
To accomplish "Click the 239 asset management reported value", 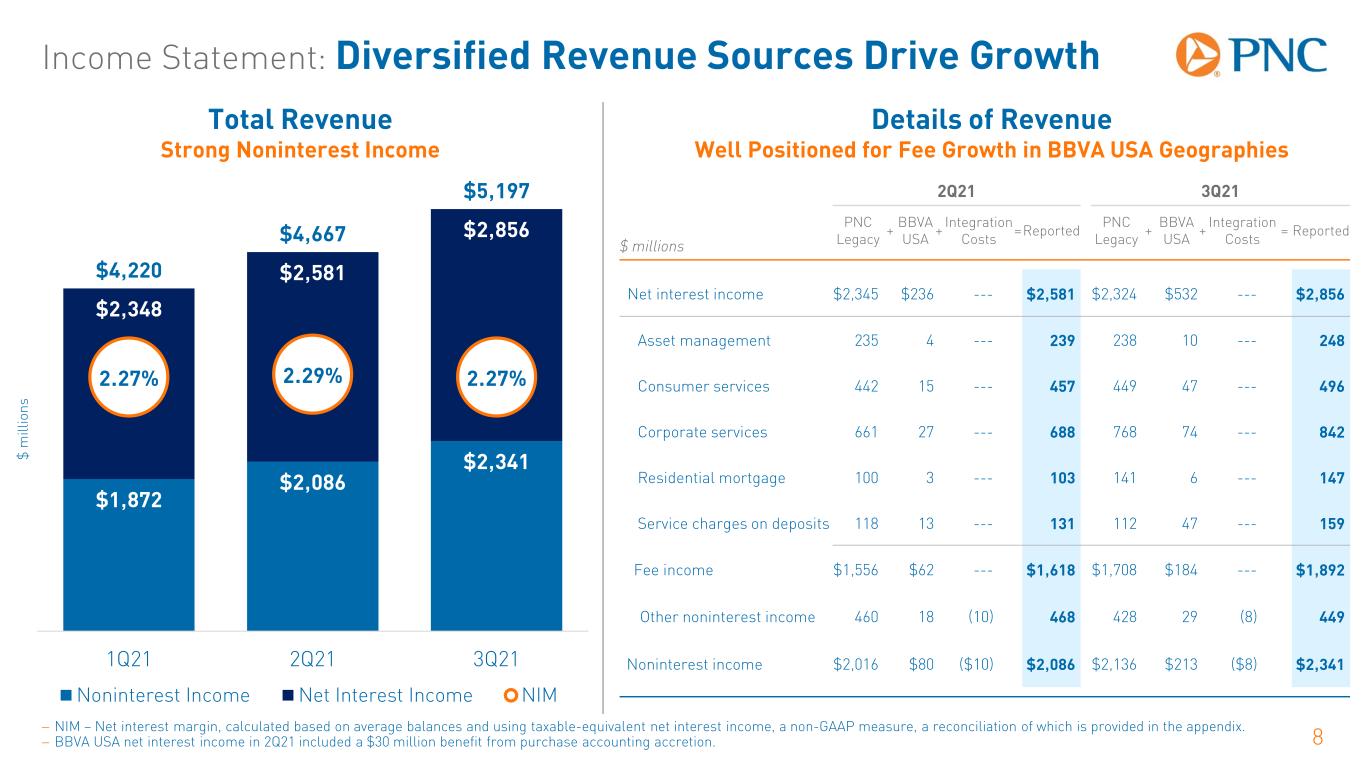I will 1063,340.
